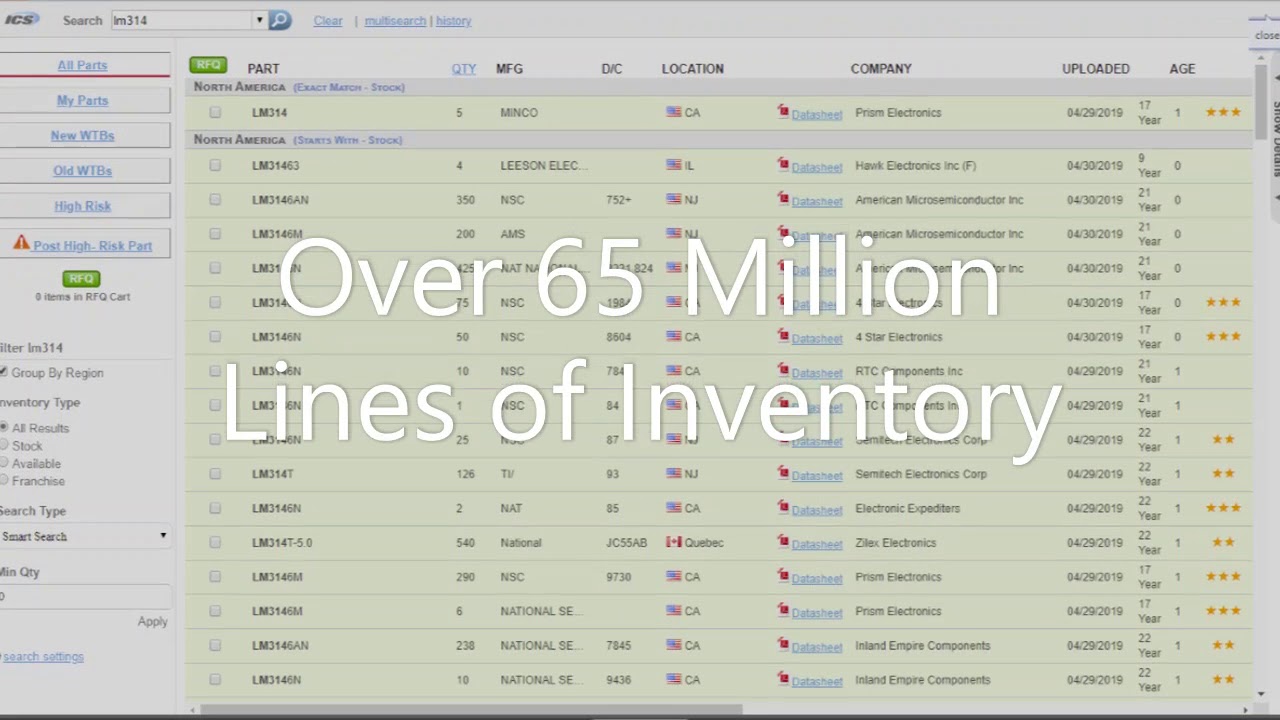This screenshot has height=720, width=1280.
Task: Select part number LM314T-5.0
Action: point(282,543)
